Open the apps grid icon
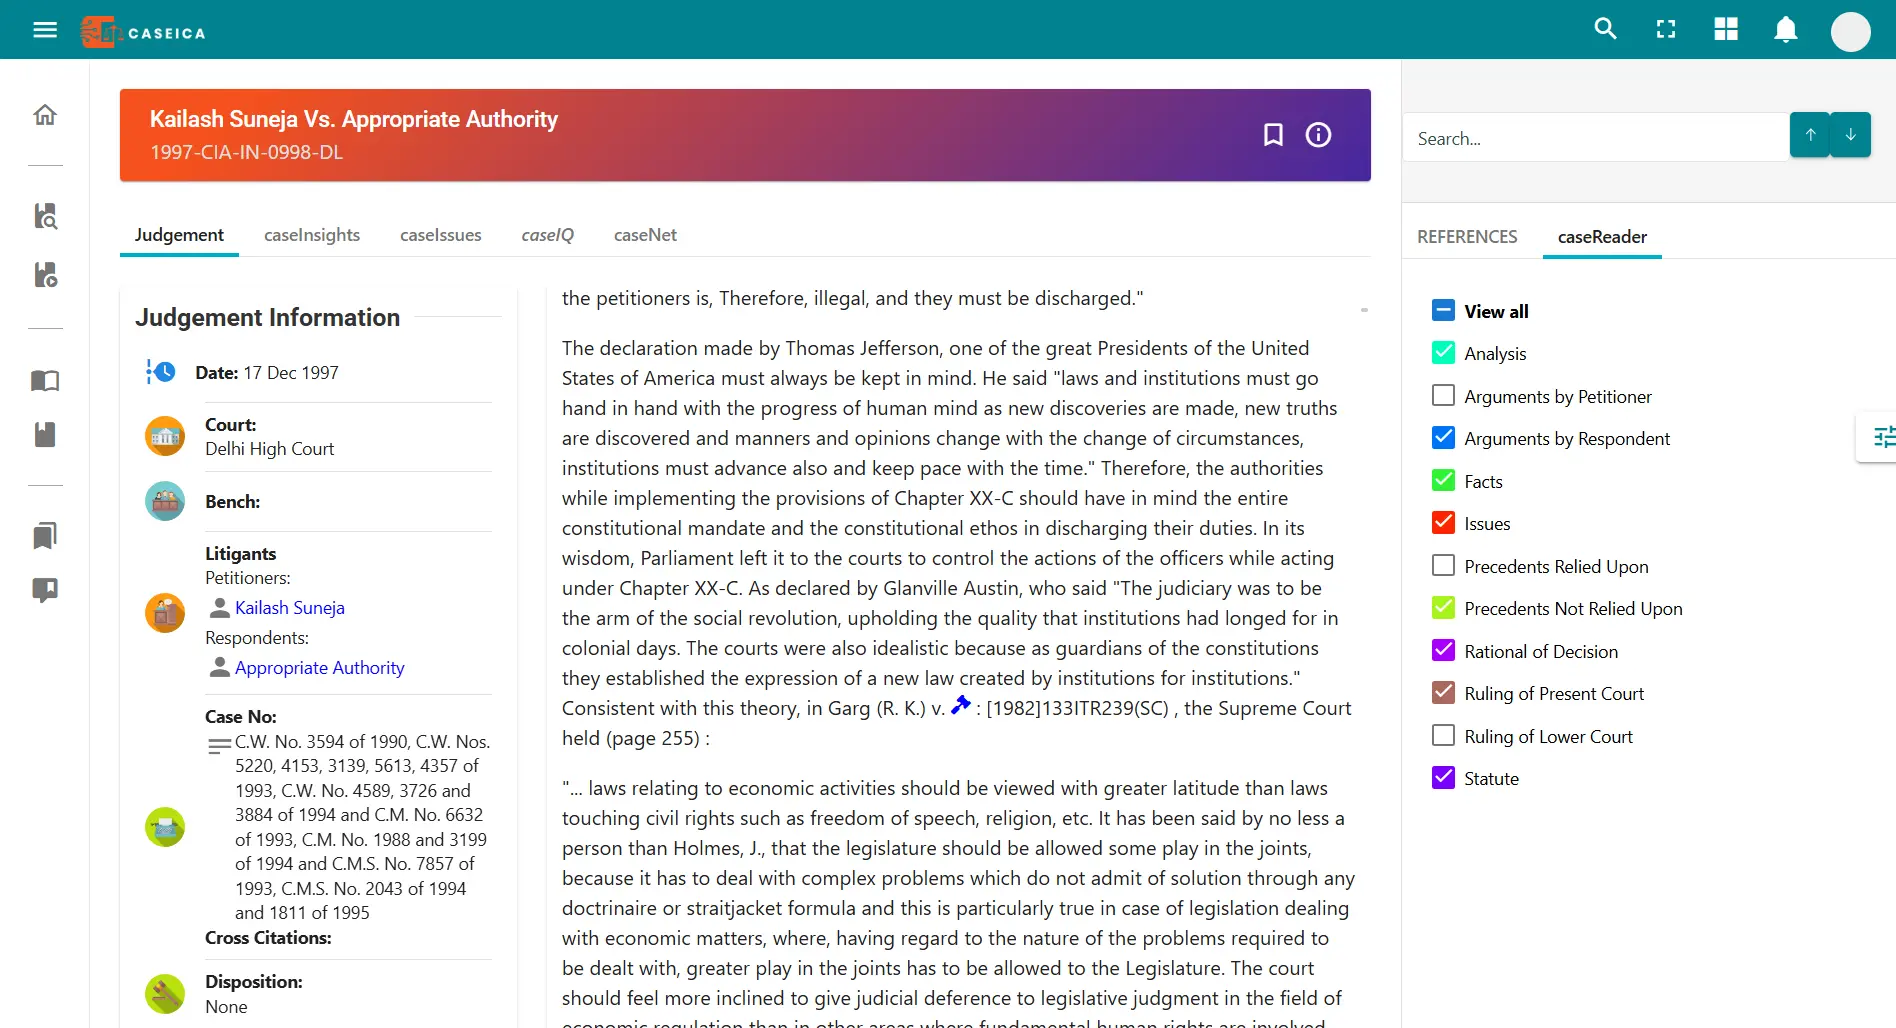The height and width of the screenshot is (1028, 1896). click(x=1726, y=29)
